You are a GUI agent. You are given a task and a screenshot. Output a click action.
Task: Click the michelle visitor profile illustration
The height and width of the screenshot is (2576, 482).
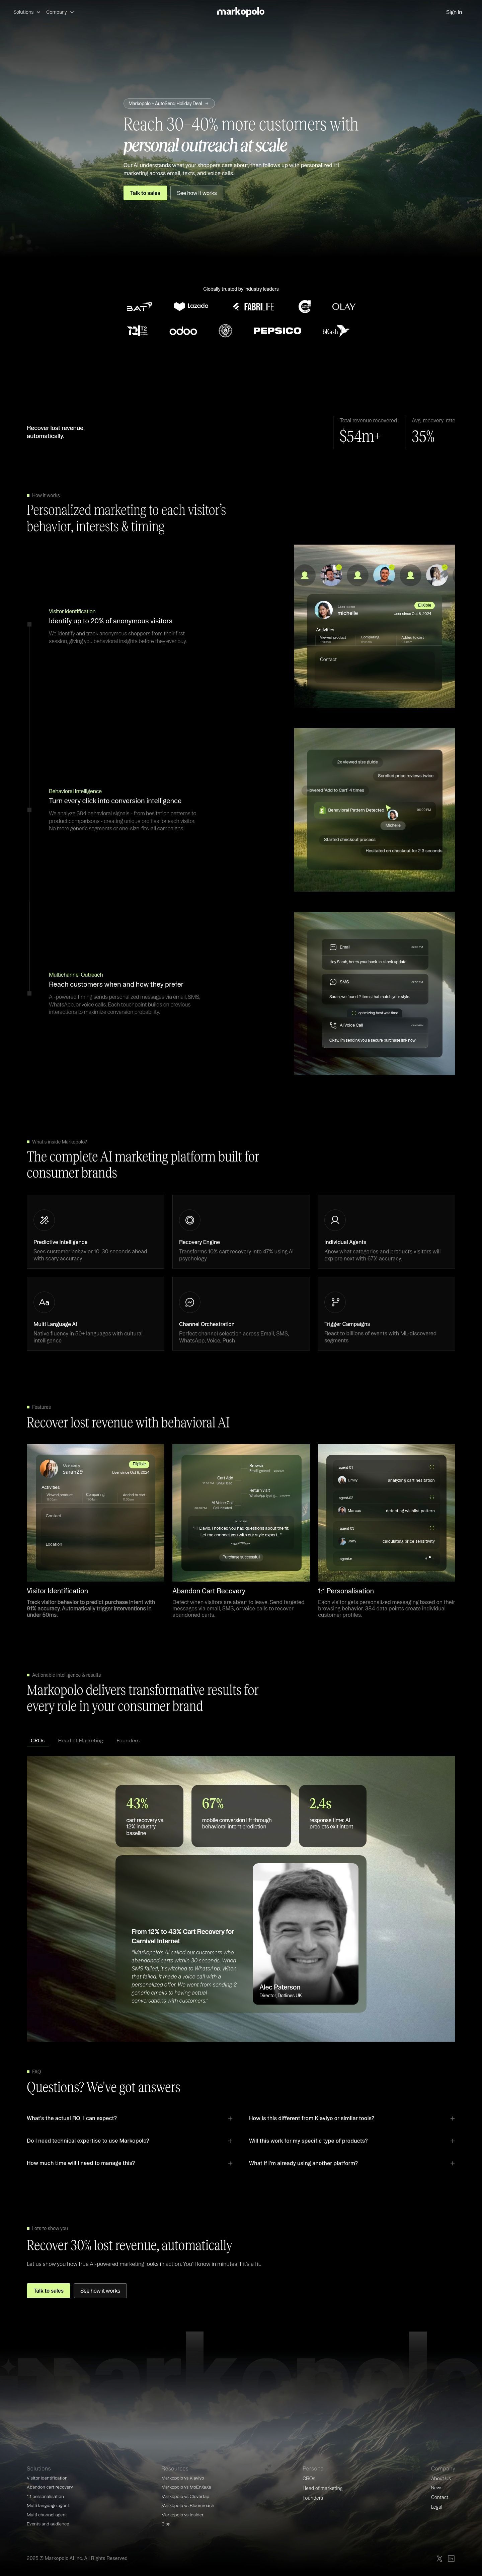click(x=374, y=626)
